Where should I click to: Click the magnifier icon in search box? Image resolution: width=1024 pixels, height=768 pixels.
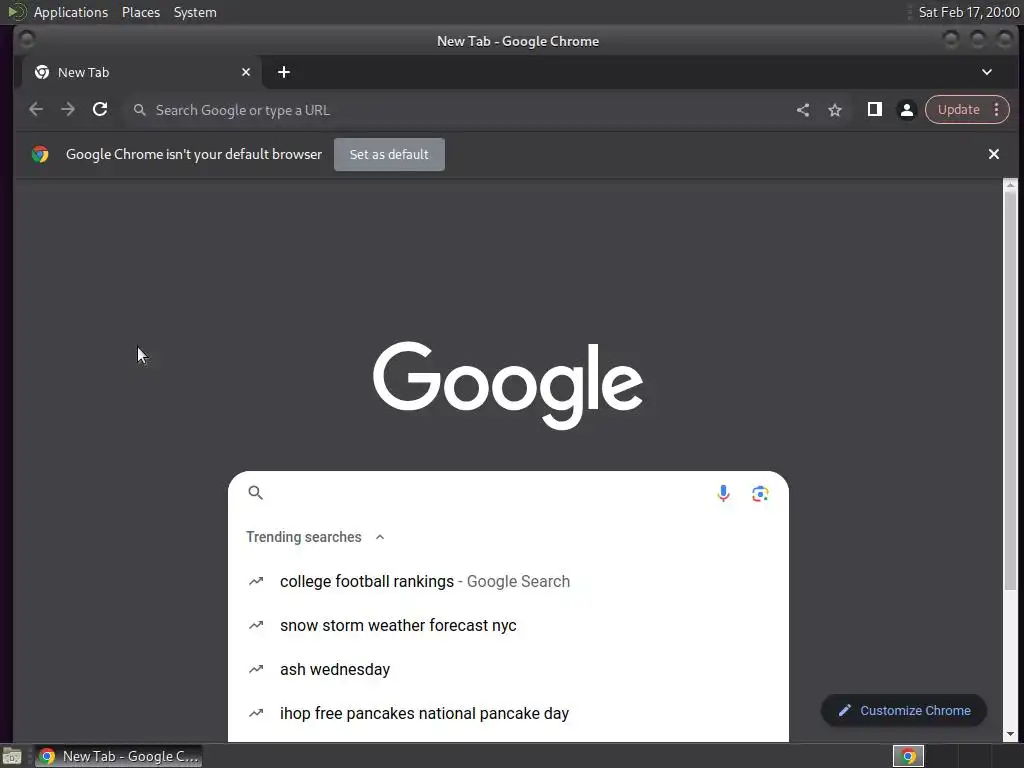(255, 493)
